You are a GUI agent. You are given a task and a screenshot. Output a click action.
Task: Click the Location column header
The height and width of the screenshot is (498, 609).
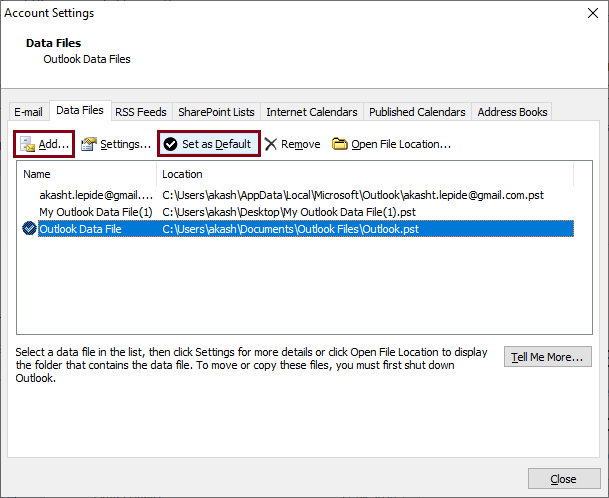[365, 174]
